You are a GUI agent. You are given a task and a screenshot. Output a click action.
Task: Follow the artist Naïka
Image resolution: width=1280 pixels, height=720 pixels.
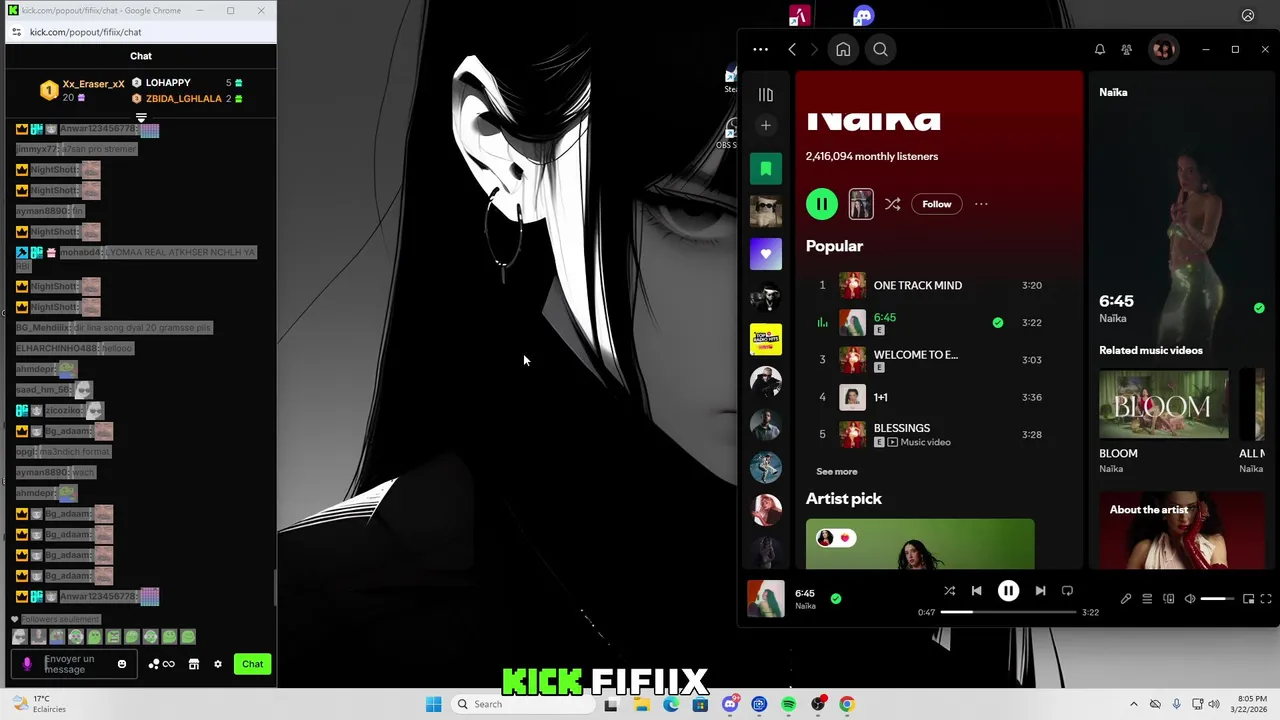click(937, 204)
